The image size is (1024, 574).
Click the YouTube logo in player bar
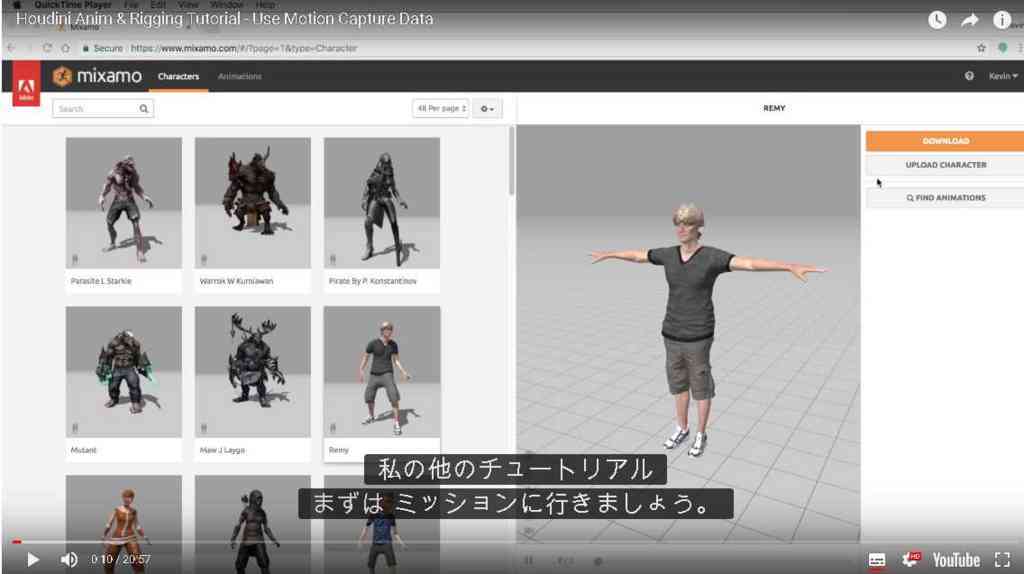pyautogui.click(x=956, y=560)
